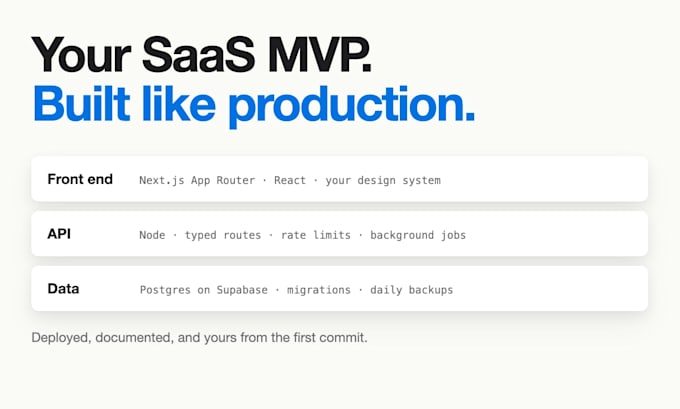
Task: Click the 'Deployed, documented' footer sentence
Action: 199,337
